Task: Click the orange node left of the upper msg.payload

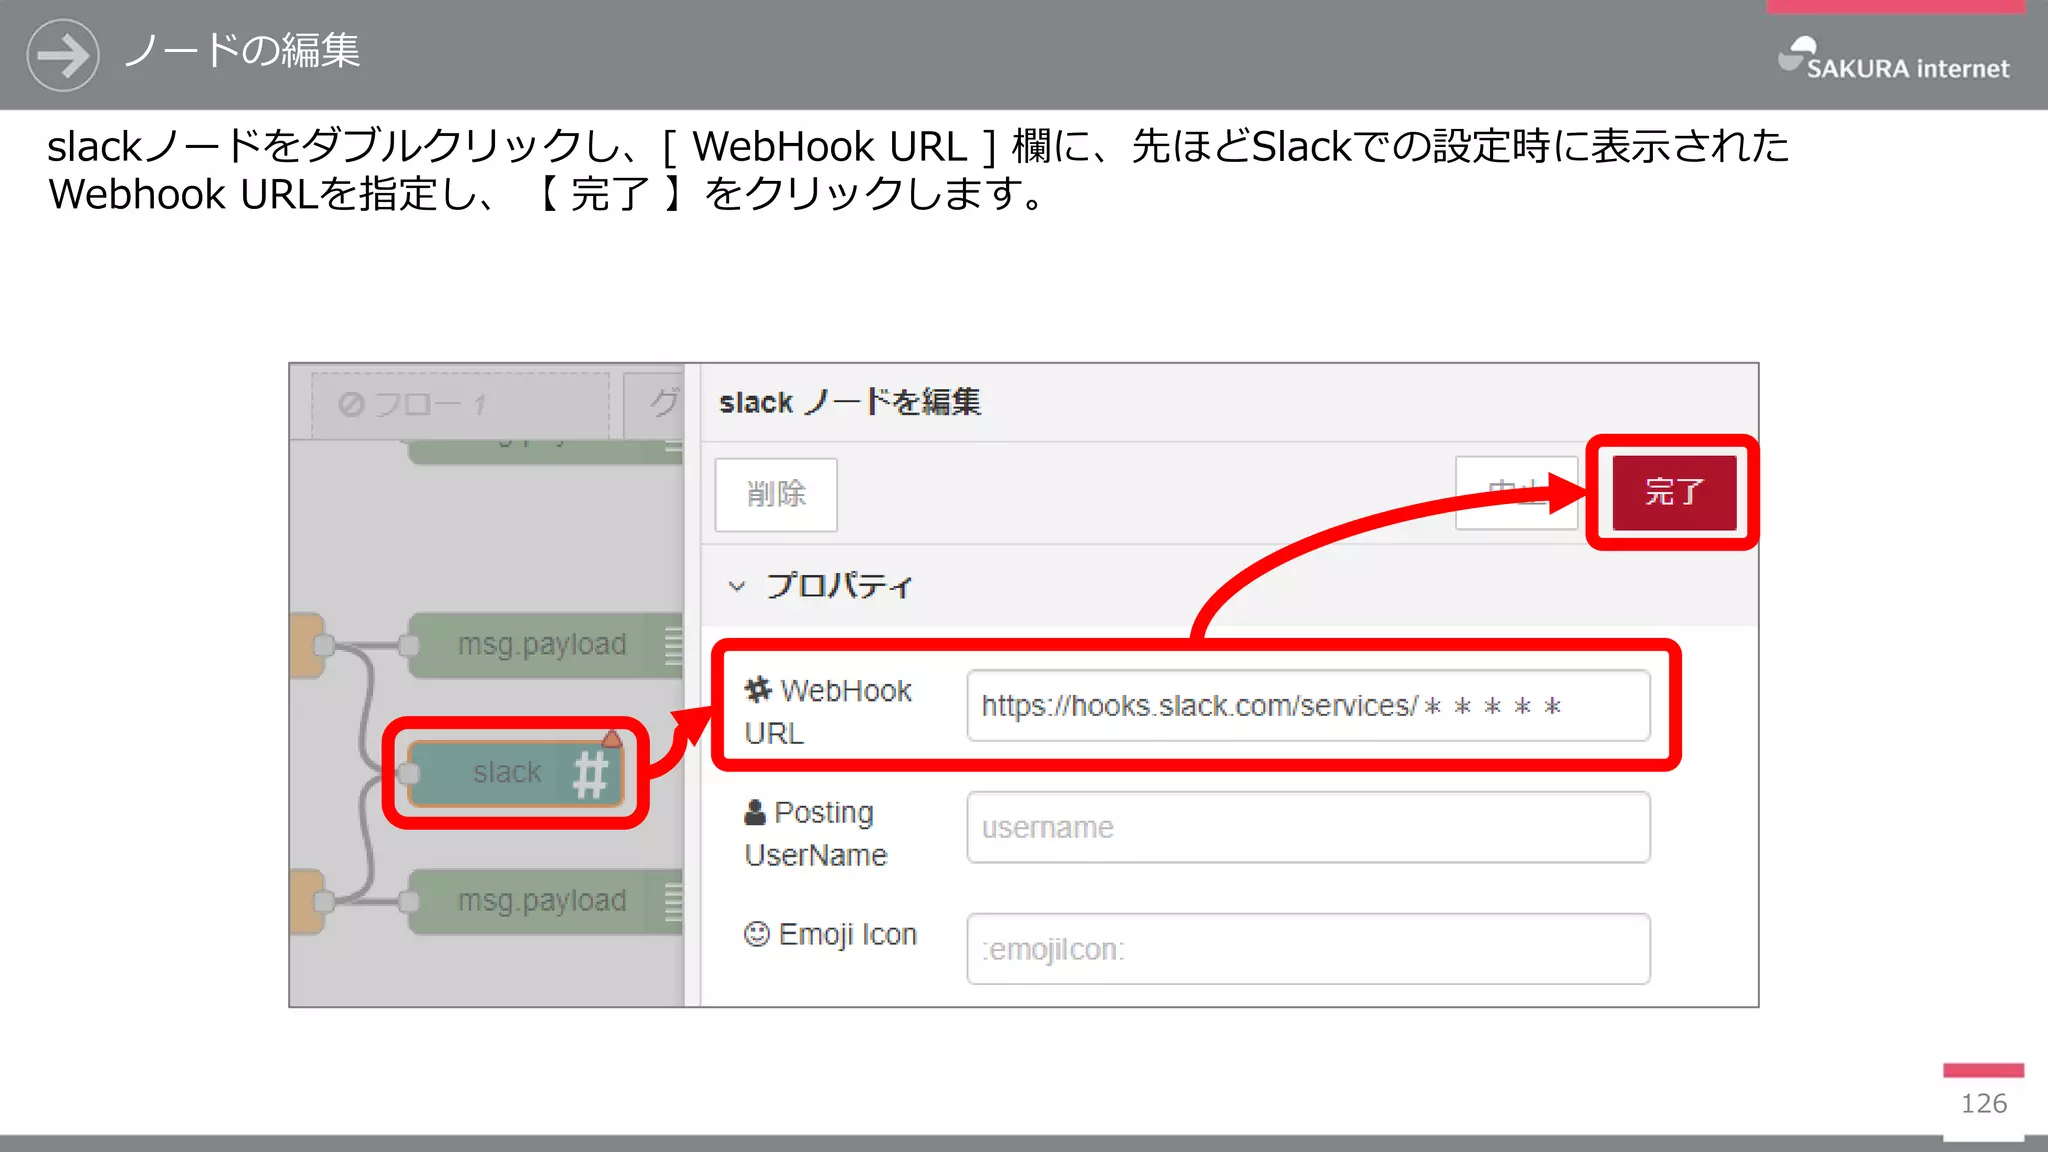Action: [x=306, y=645]
